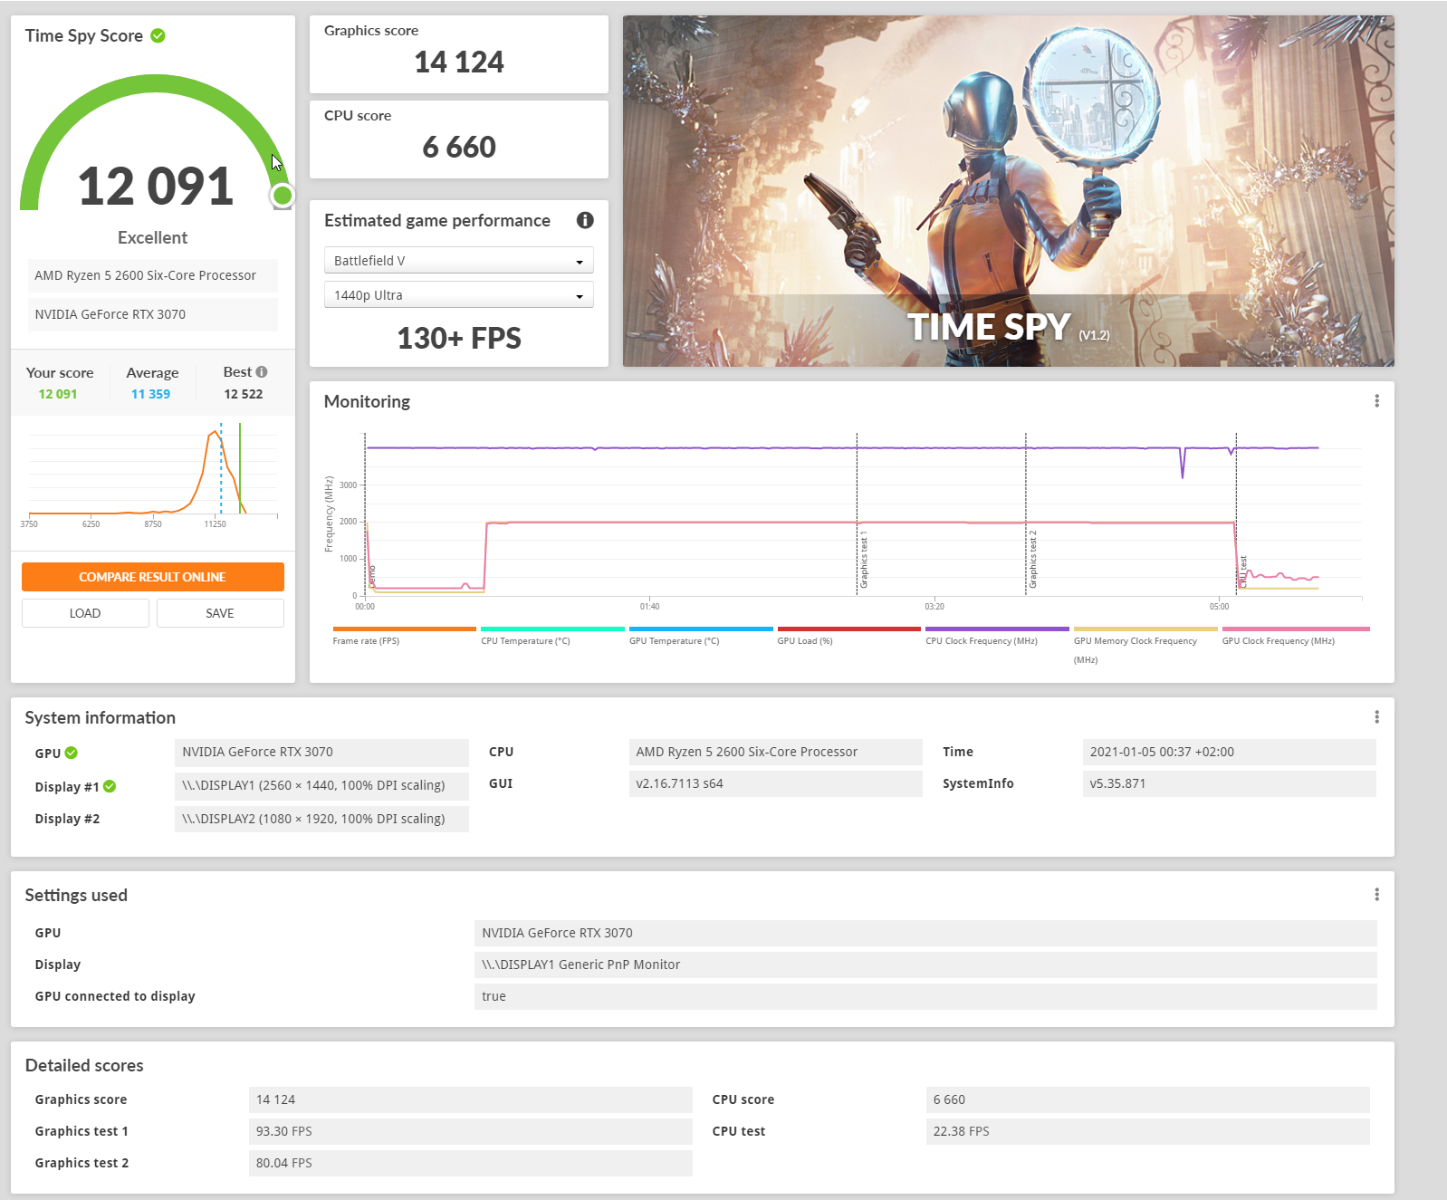Open the Settings used three-dot menu

click(1377, 895)
